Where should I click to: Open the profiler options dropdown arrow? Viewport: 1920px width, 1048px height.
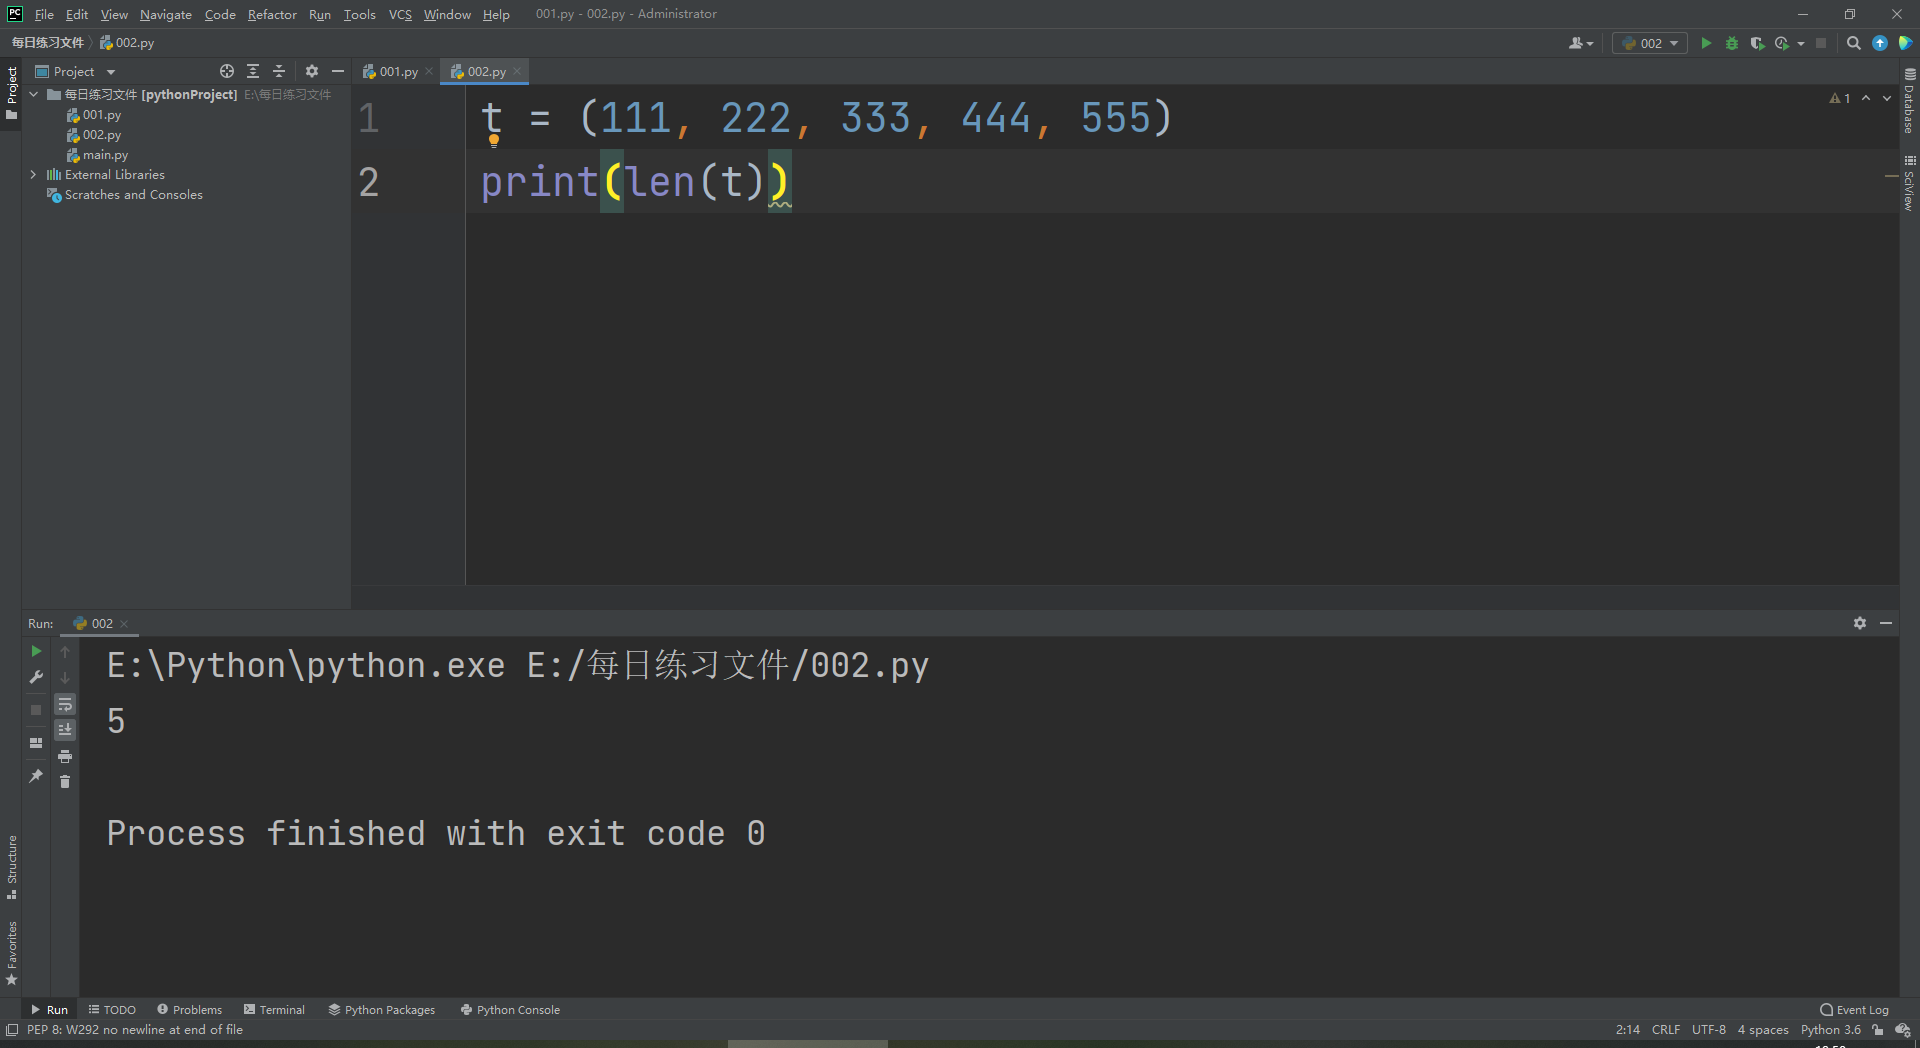pos(1801,43)
